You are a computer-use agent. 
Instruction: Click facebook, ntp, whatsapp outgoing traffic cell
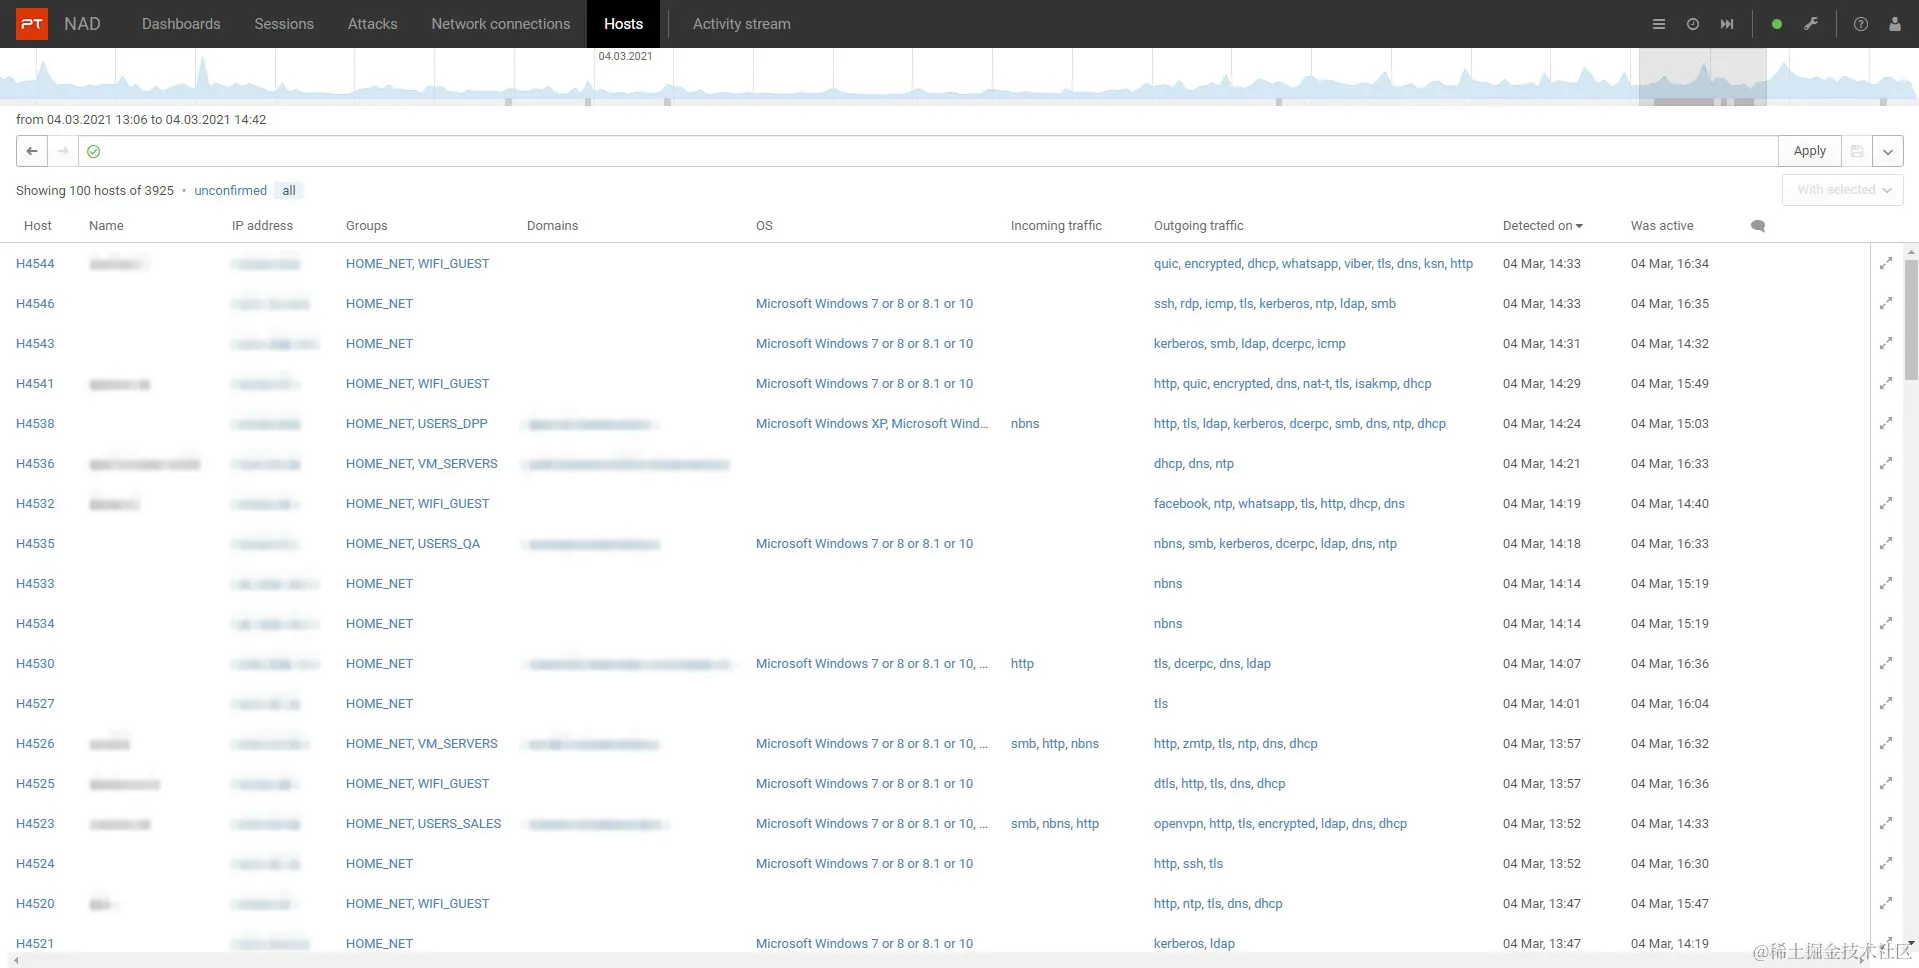pyautogui.click(x=1279, y=504)
